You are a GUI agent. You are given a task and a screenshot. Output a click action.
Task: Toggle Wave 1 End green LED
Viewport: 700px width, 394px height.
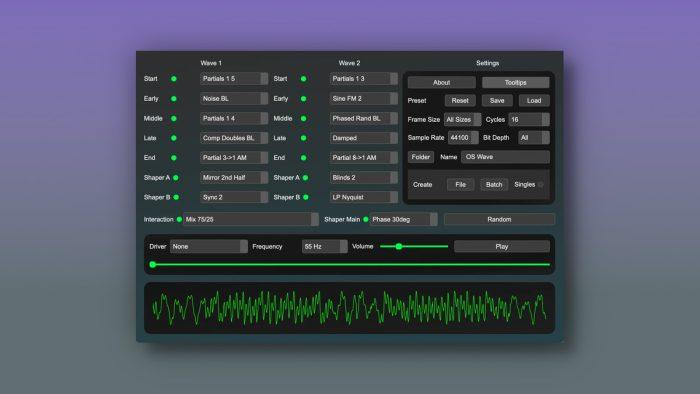174,158
